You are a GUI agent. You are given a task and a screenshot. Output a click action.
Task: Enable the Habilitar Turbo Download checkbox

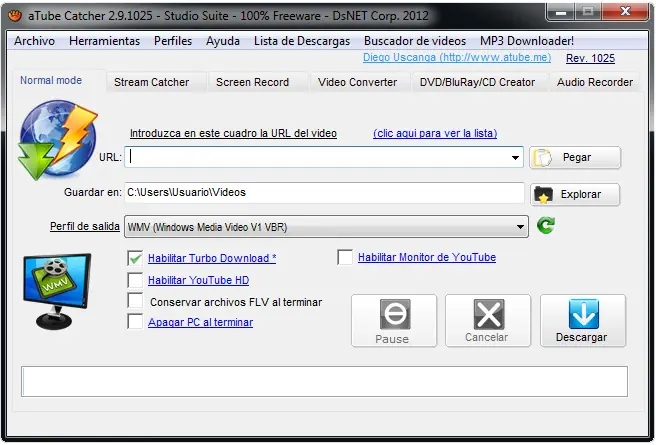tap(135, 258)
